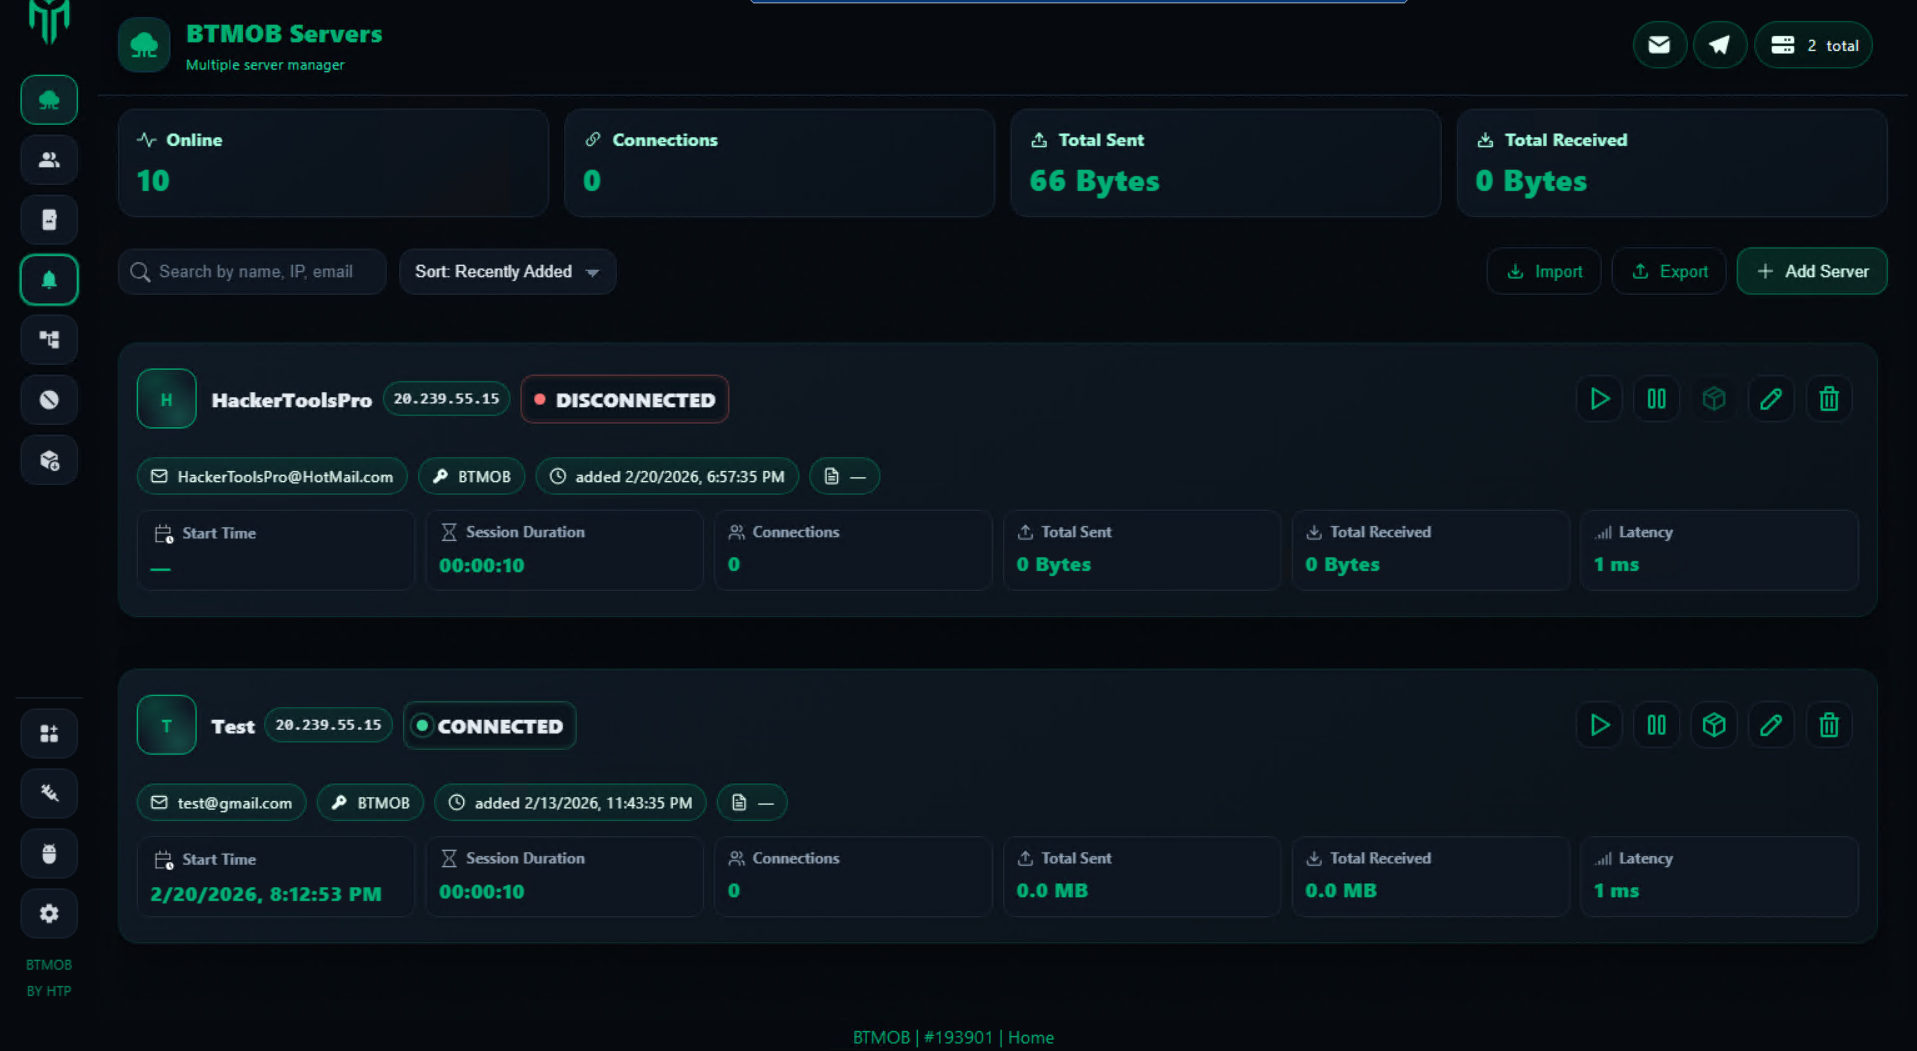
Task: Open the users group sidebar icon
Action: click(49, 160)
